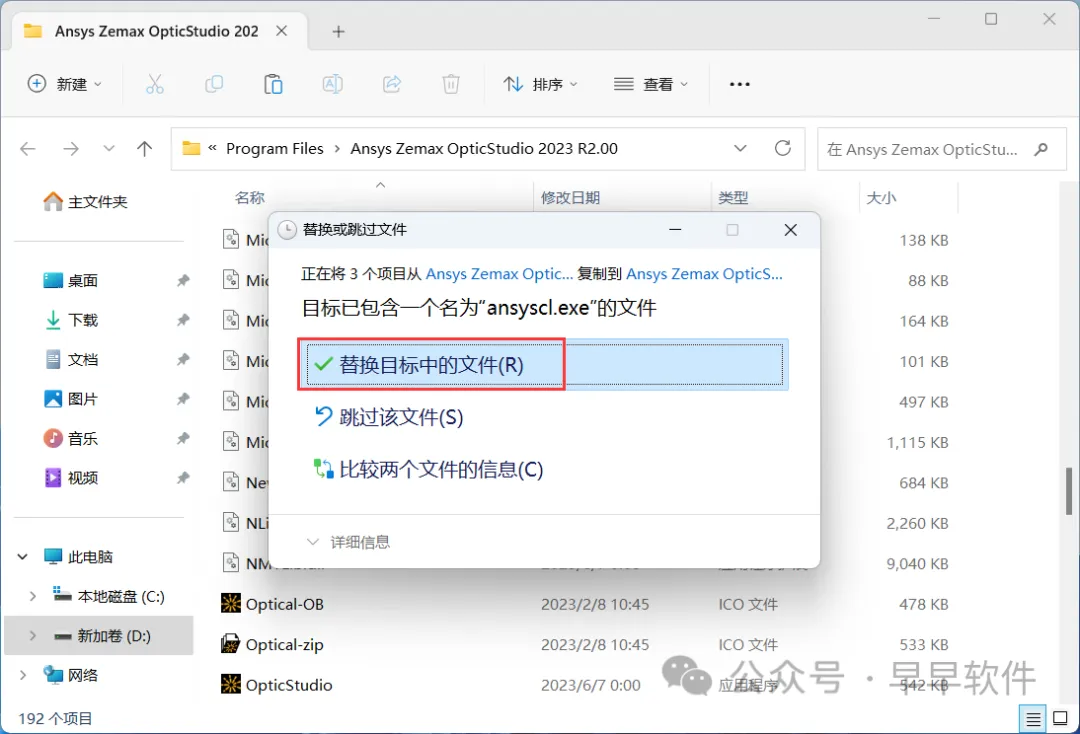Screen dimensions: 1080x734
Task: Expand the 网络 tree node
Action: (x=23, y=675)
